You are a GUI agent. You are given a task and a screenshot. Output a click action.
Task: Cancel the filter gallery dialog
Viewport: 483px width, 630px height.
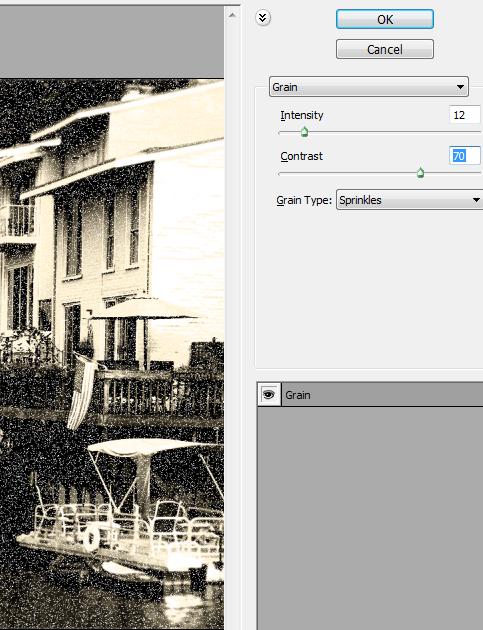tap(385, 49)
